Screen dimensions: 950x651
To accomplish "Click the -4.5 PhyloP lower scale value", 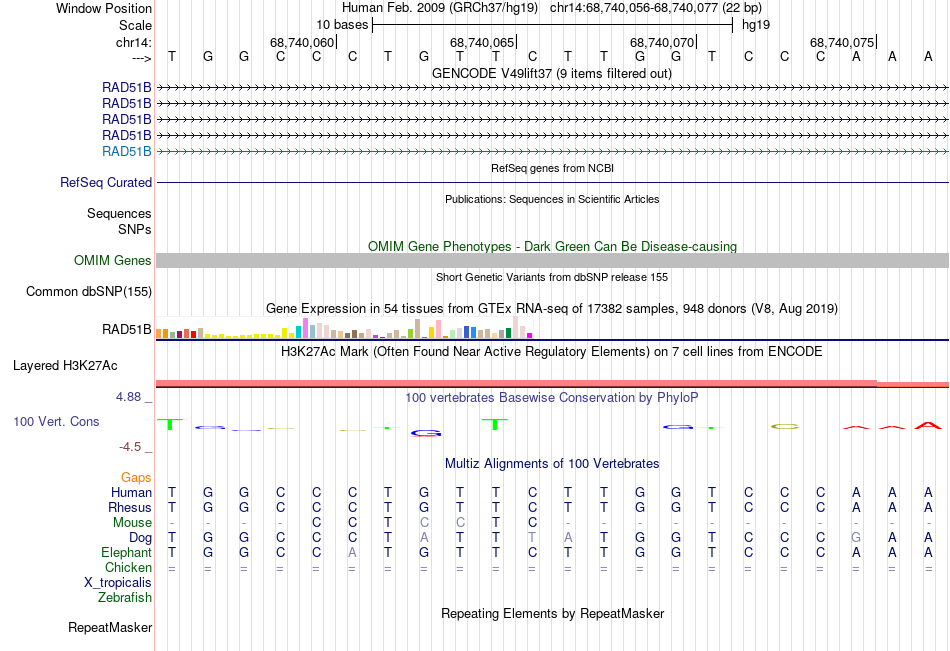I will tap(130, 447).
